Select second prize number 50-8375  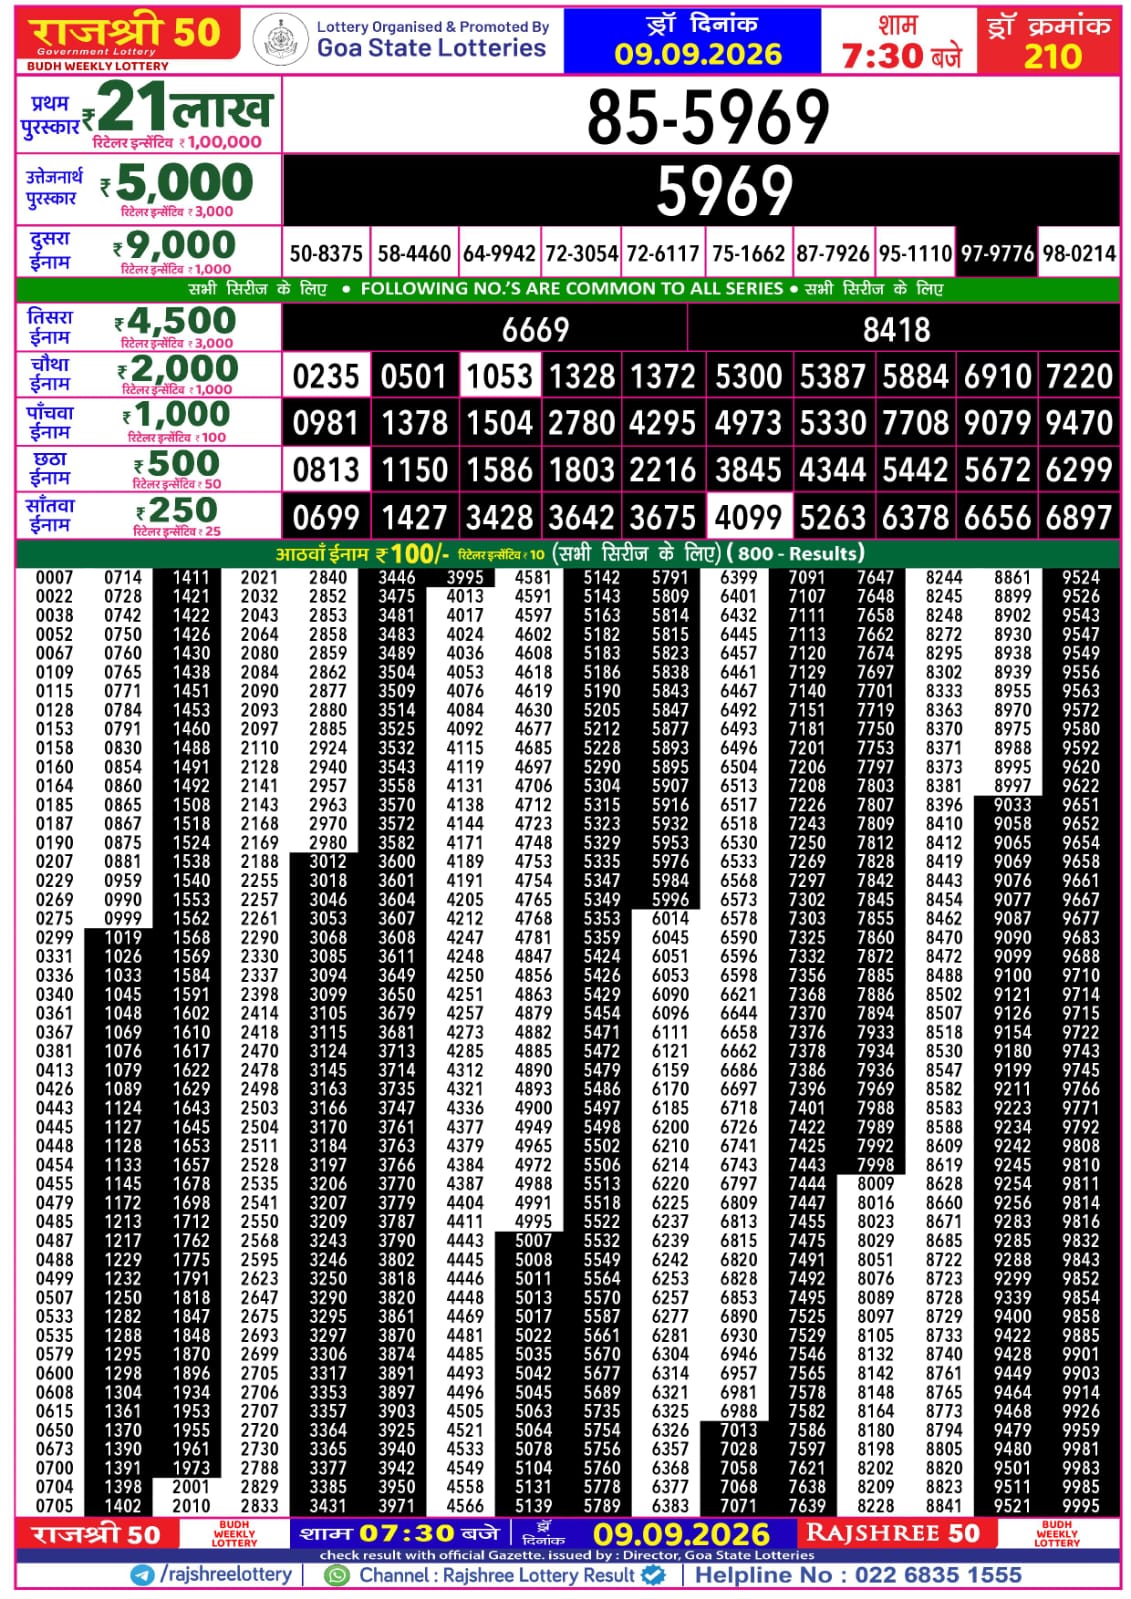pyautogui.click(x=326, y=253)
